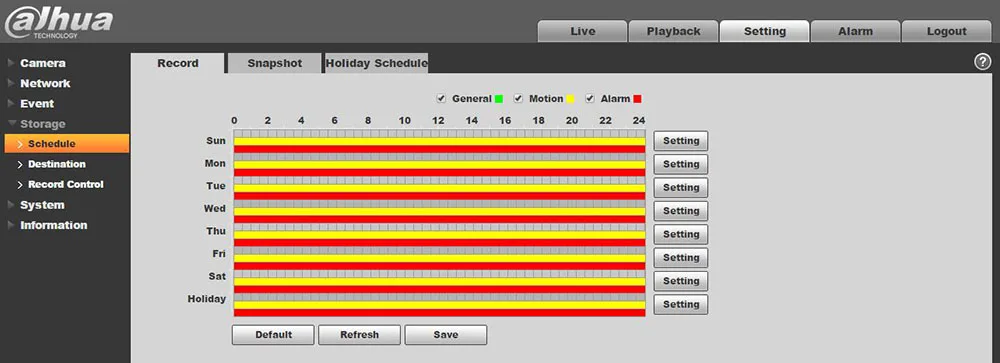
Task: Open Record Control under Storage
Action: pyautogui.click(x=65, y=184)
